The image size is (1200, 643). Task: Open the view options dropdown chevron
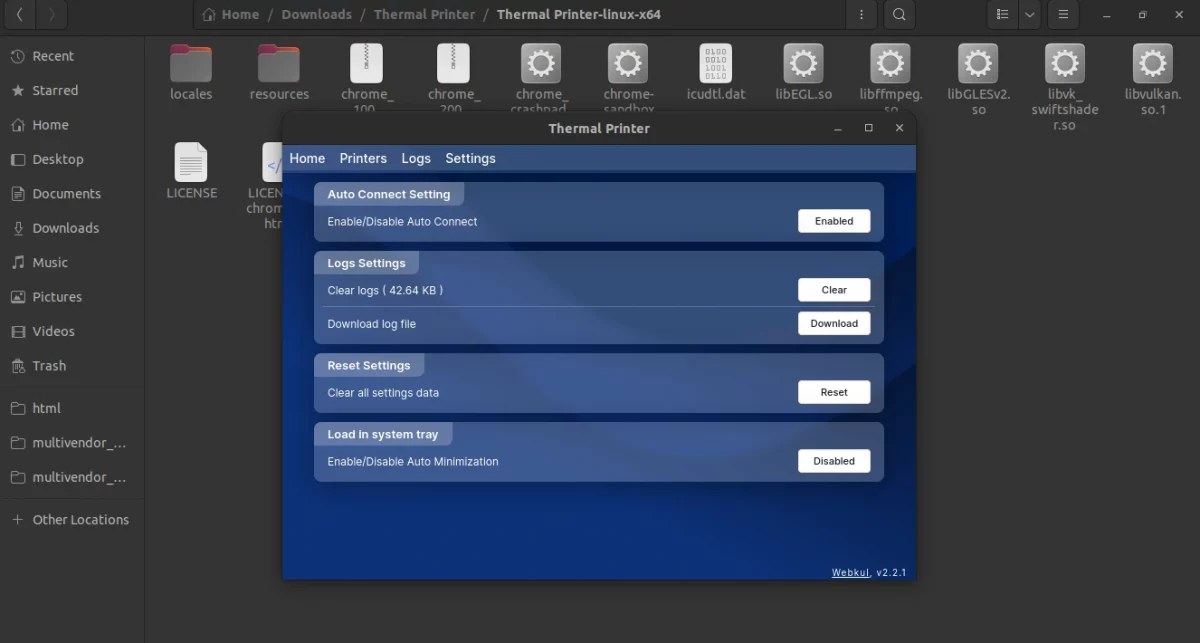tap(1030, 15)
